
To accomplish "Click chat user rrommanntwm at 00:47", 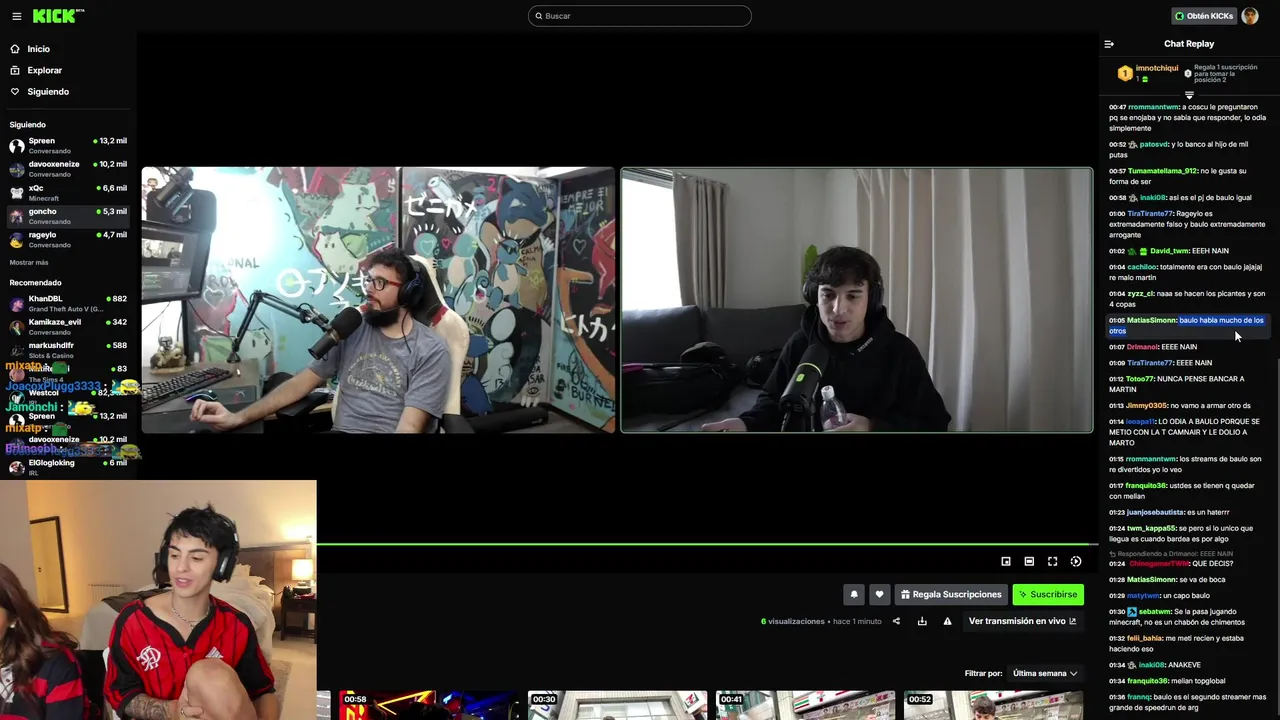I will pos(1153,107).
